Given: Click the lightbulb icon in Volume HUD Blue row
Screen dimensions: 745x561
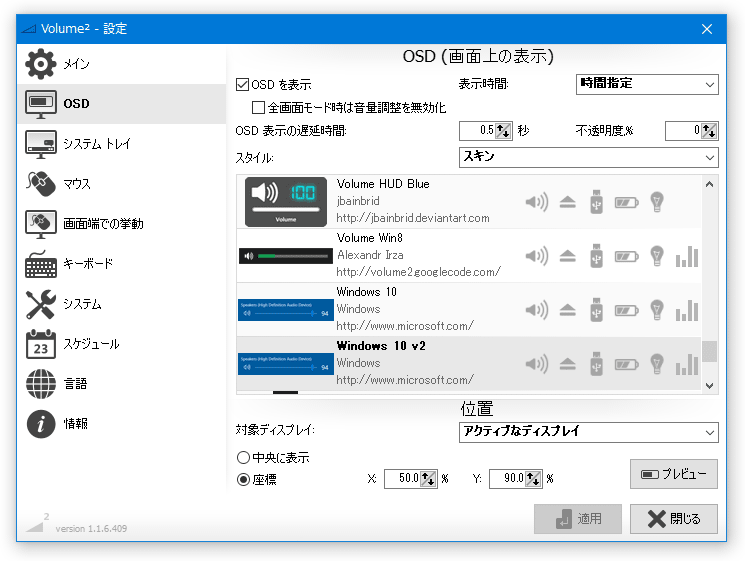Looking at the screenshot, I should [657, 202].
